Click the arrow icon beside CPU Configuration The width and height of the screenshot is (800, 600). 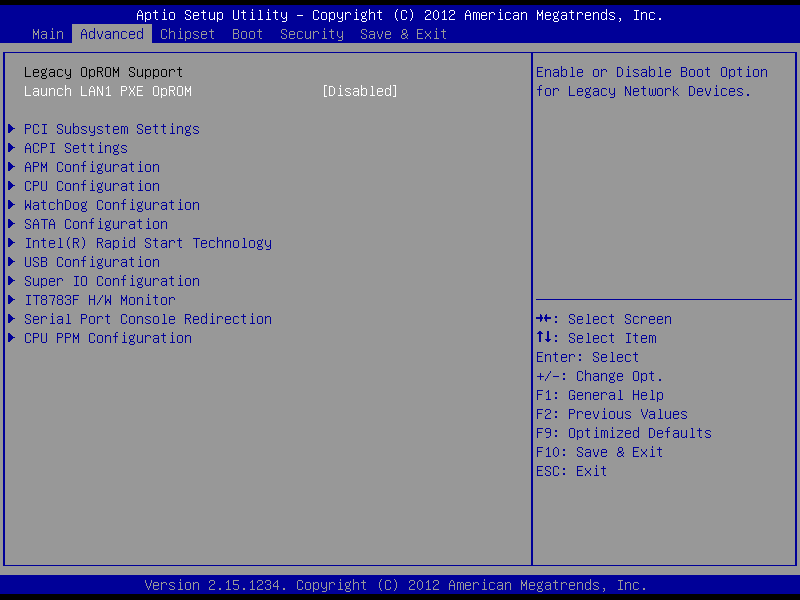point(12,186)
